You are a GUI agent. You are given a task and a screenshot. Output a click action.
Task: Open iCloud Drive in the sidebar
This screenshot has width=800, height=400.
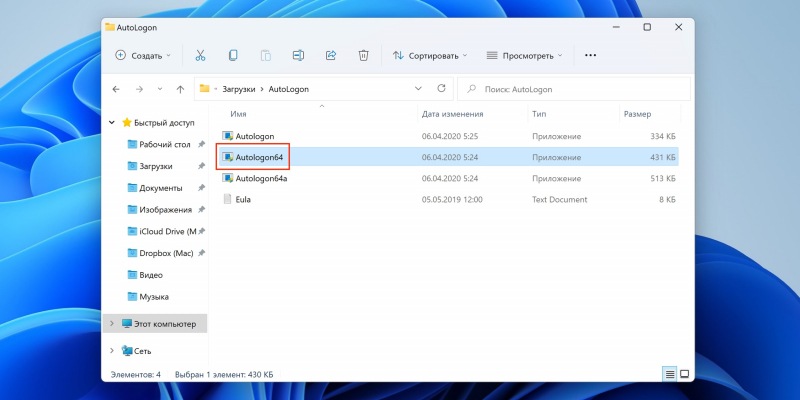click(168, 231)
